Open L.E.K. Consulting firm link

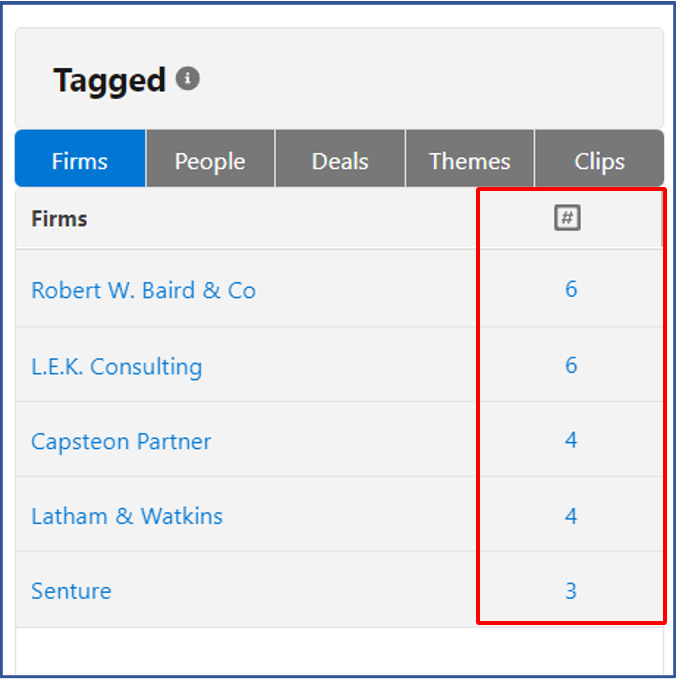tap(116, 367)
